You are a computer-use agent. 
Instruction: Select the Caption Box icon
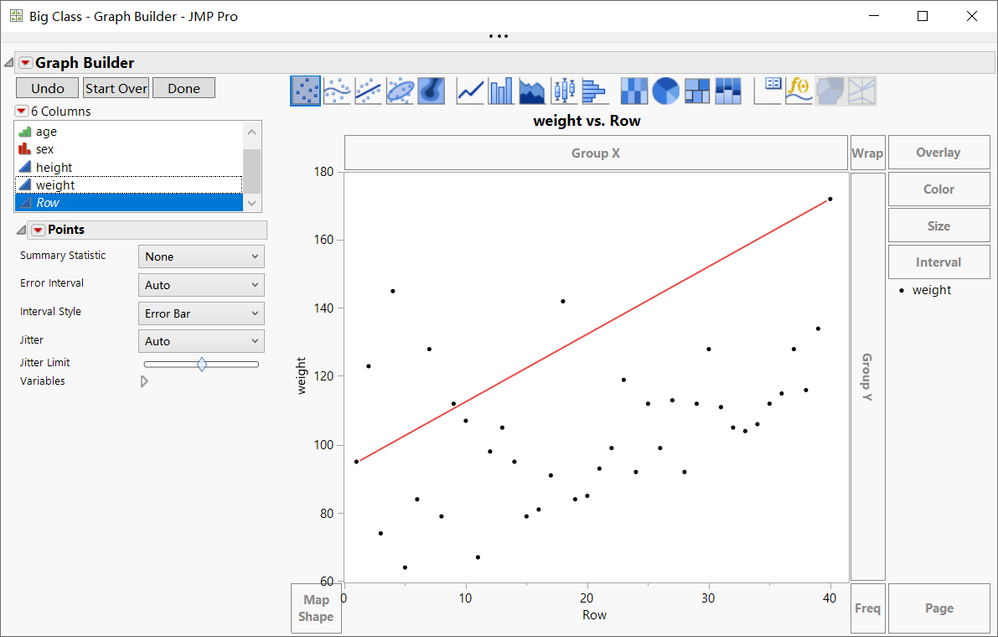[768, 90]
